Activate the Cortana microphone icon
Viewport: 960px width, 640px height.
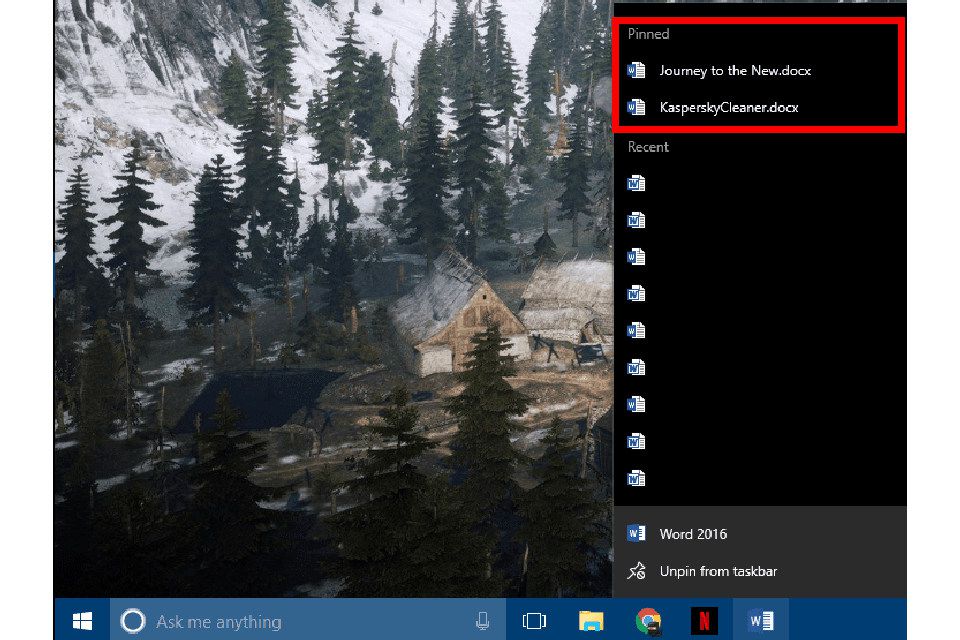482,621
